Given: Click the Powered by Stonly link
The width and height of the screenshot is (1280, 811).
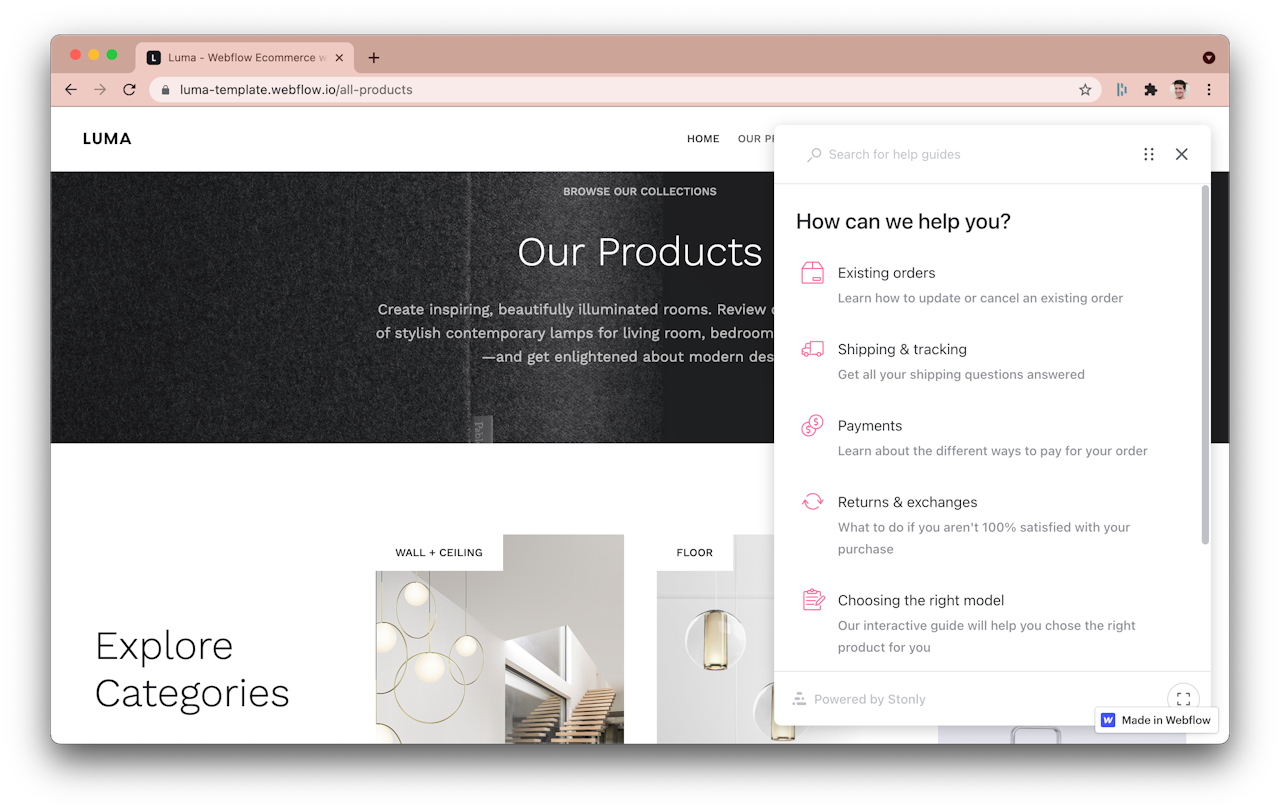Looking at the screenshot, I should (859, 699).
